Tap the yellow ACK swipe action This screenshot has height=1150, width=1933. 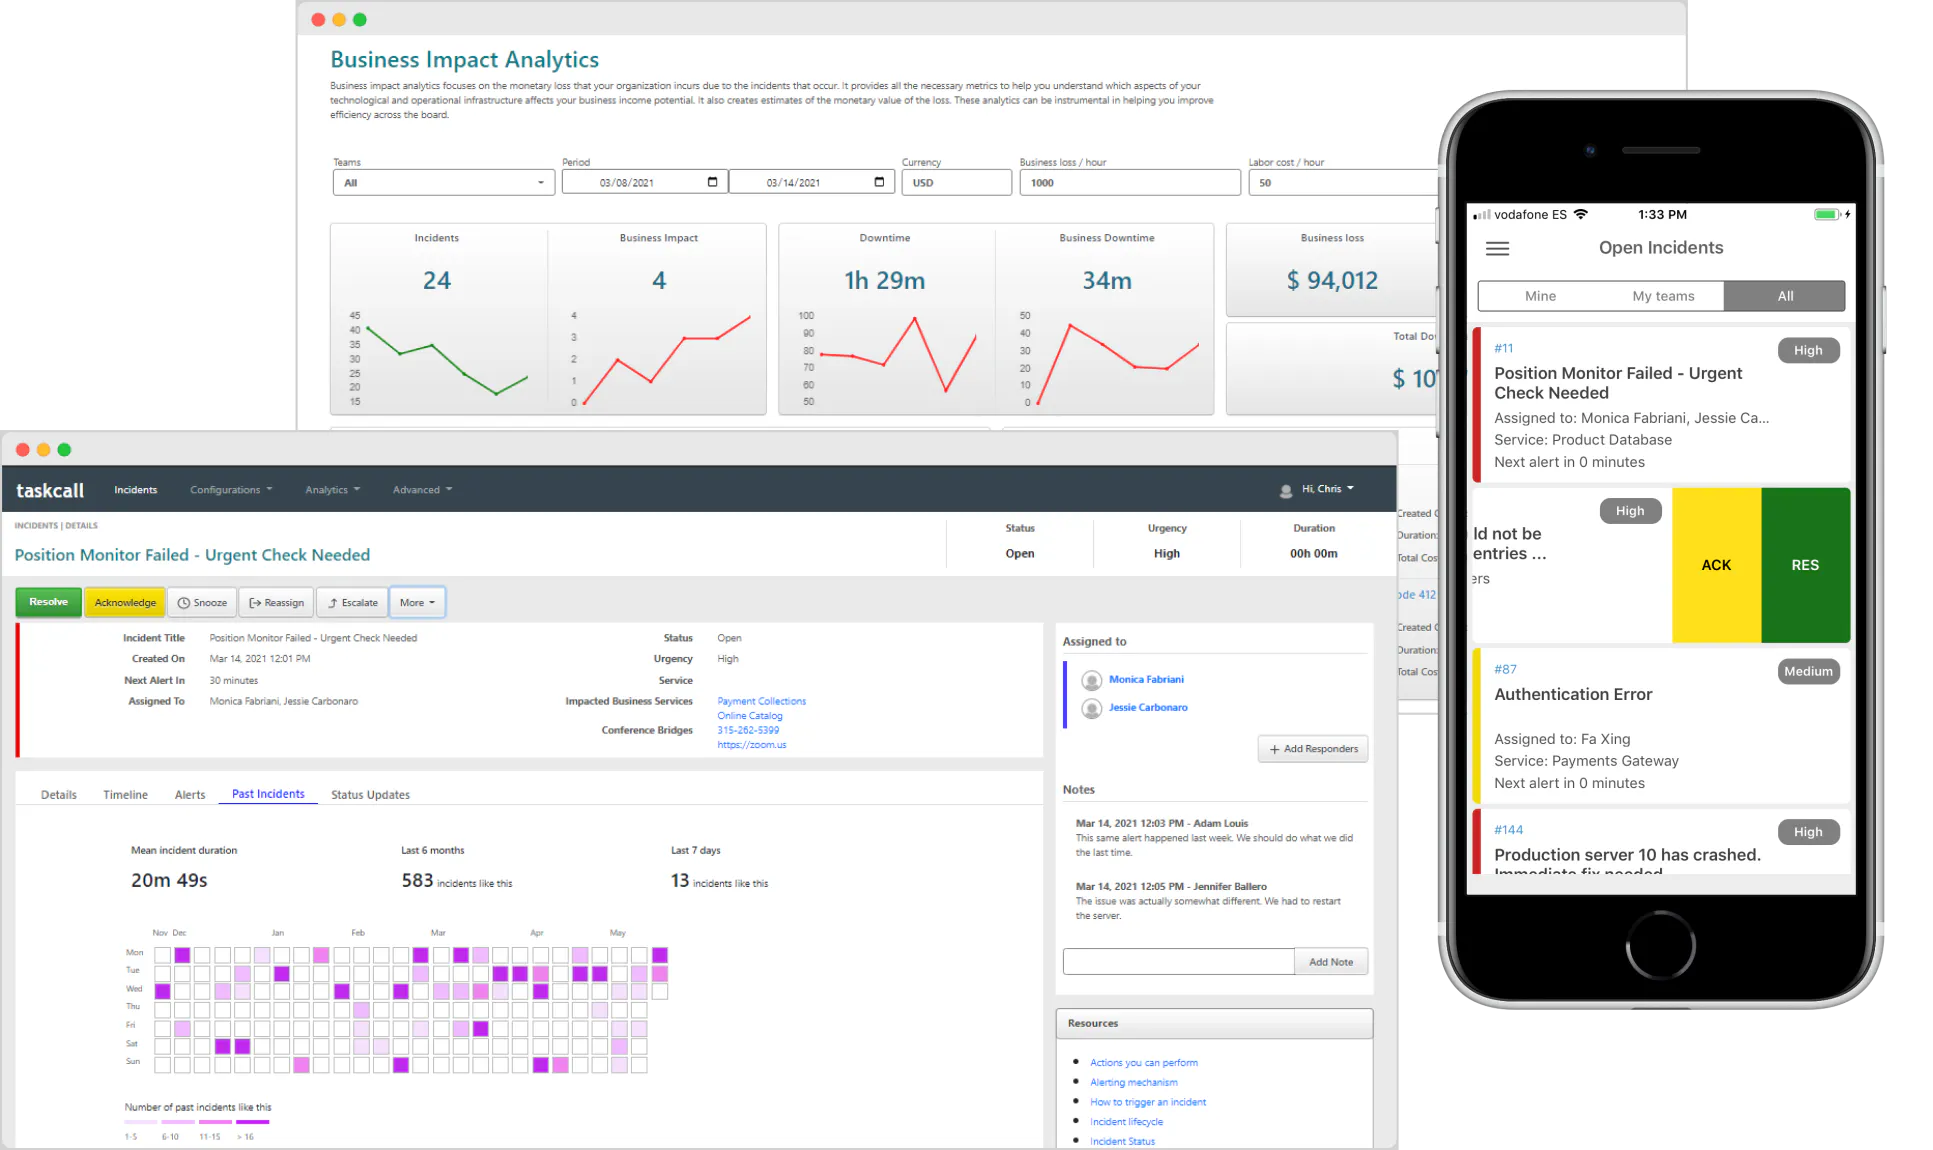tap(1716, 565)
